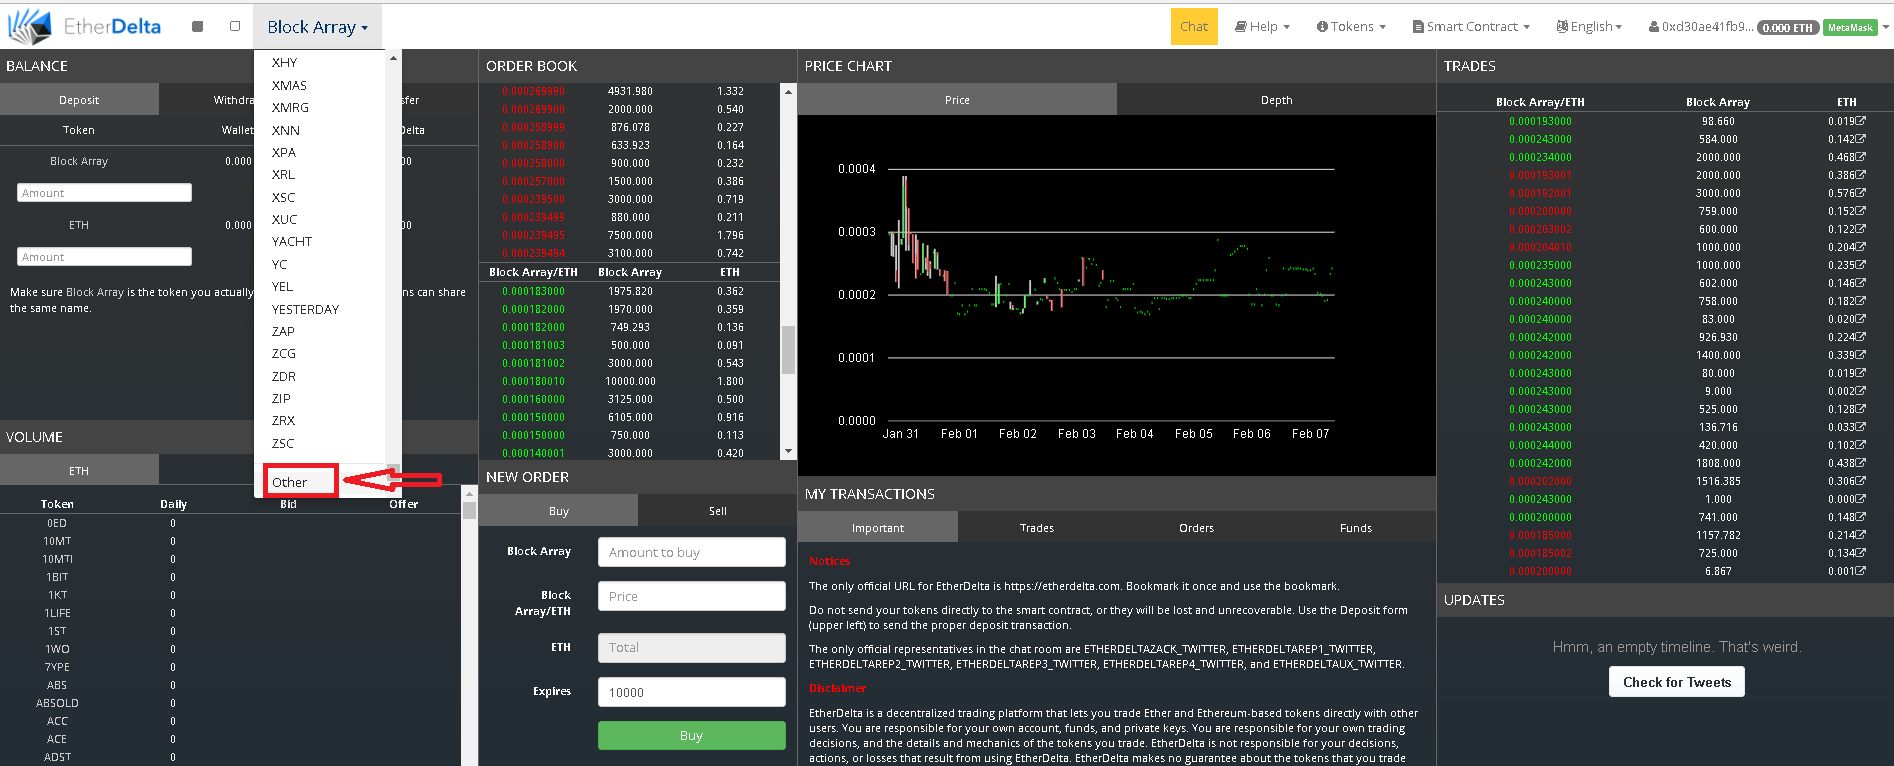Open the Trades transactions tab

[x=1036, y=528]
